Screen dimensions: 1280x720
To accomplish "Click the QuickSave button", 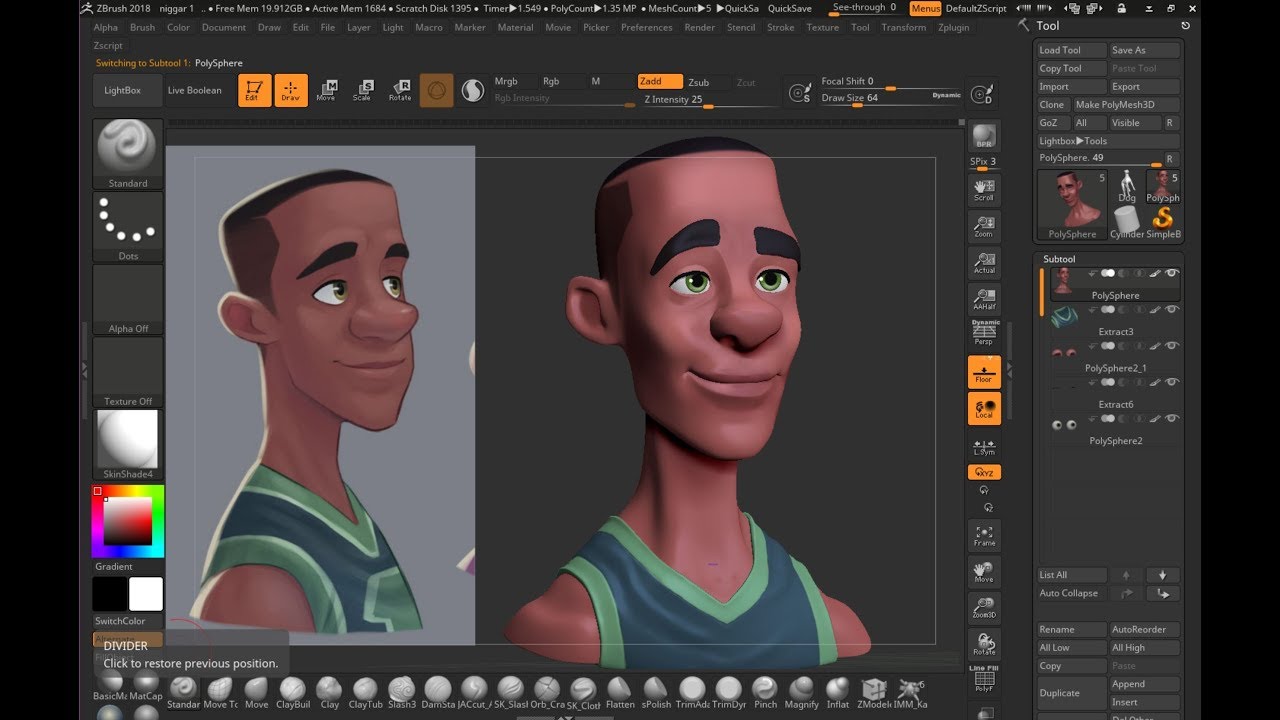I will click(x=790, y=8).
